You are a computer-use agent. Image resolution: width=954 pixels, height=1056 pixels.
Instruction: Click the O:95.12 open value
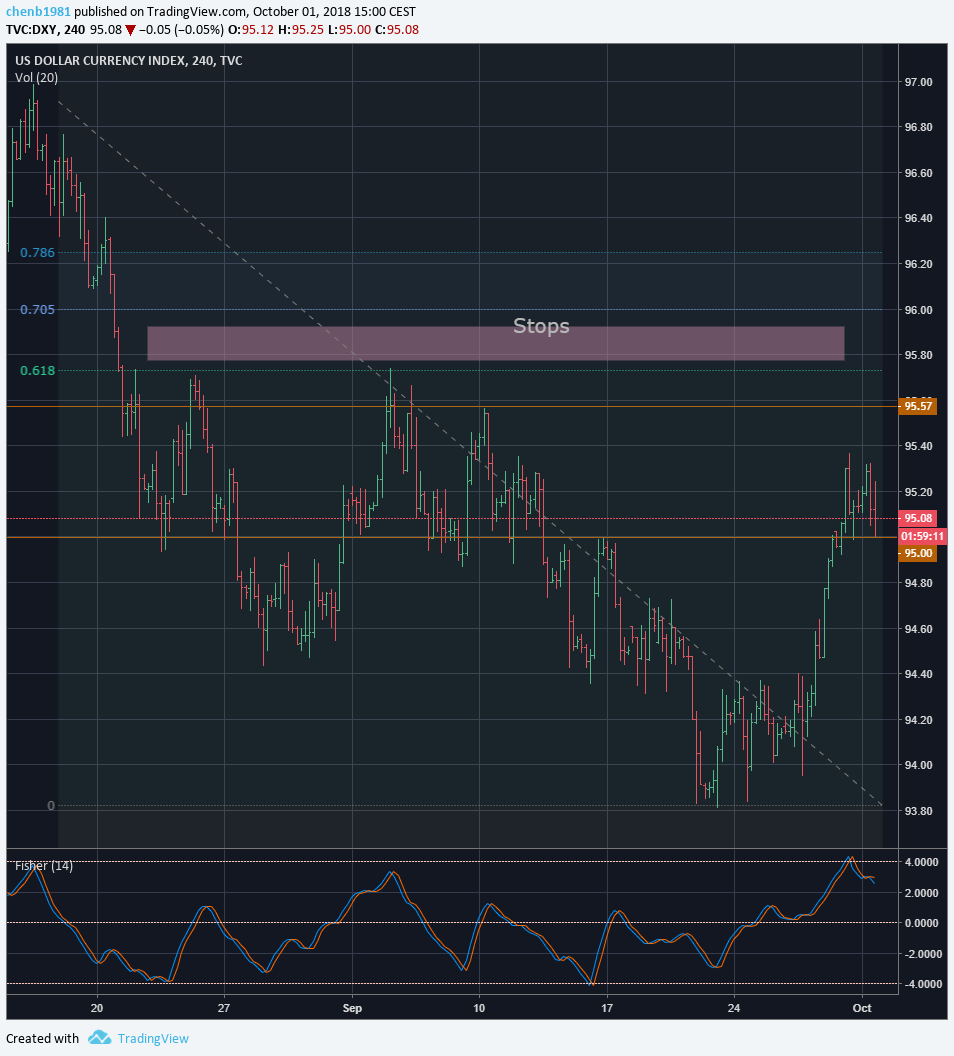[251, 30]
